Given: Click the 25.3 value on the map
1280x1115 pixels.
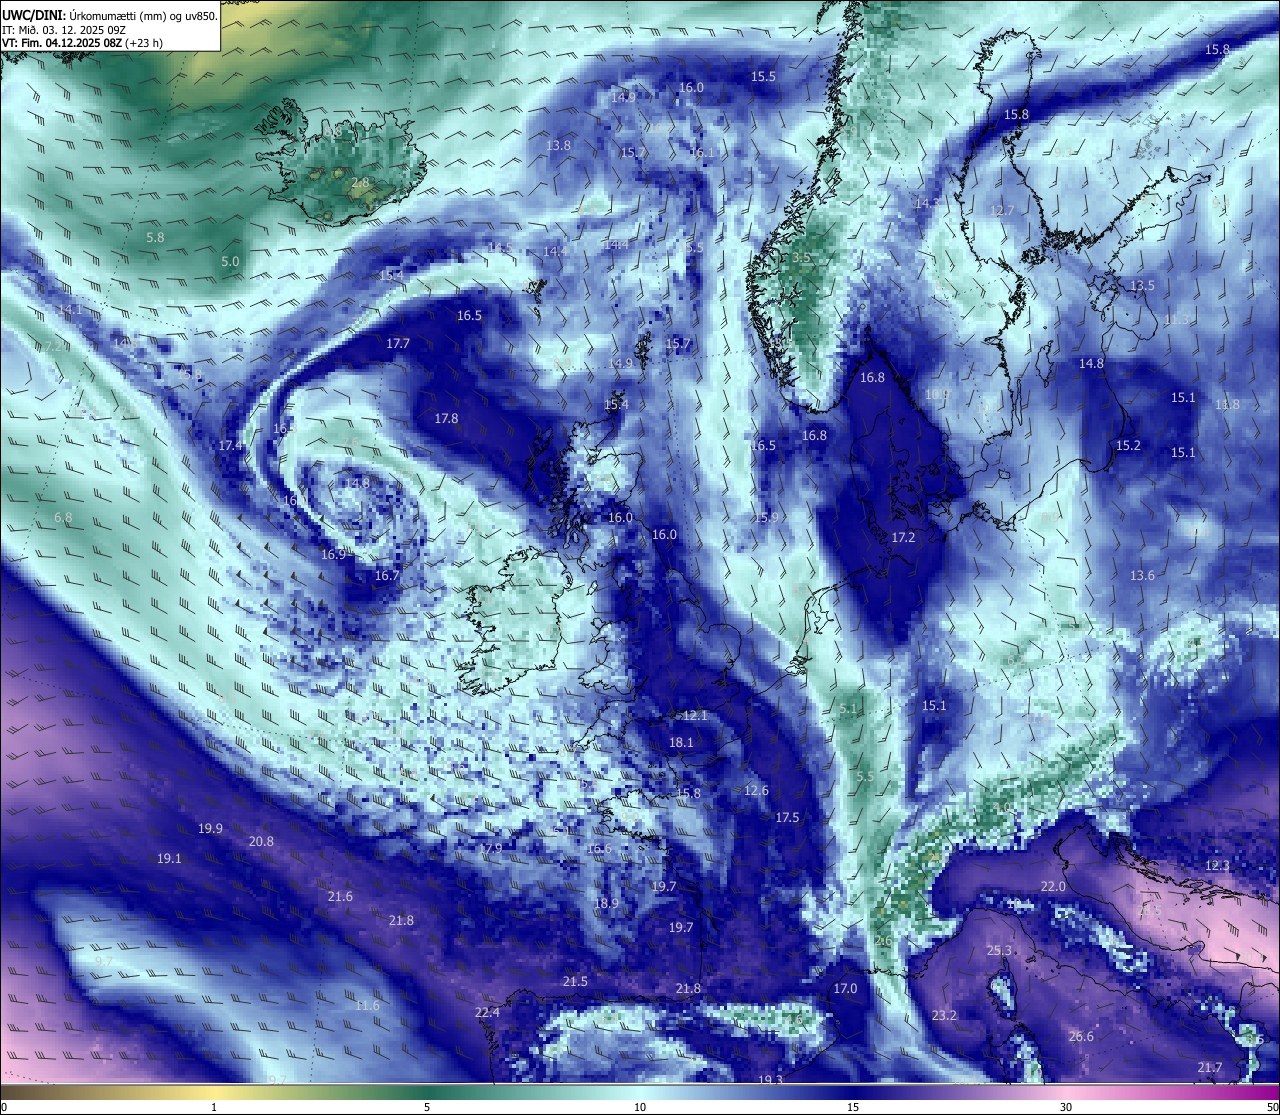Looking at the screenshot, I should pyautogui.click(x=999, y=951).
